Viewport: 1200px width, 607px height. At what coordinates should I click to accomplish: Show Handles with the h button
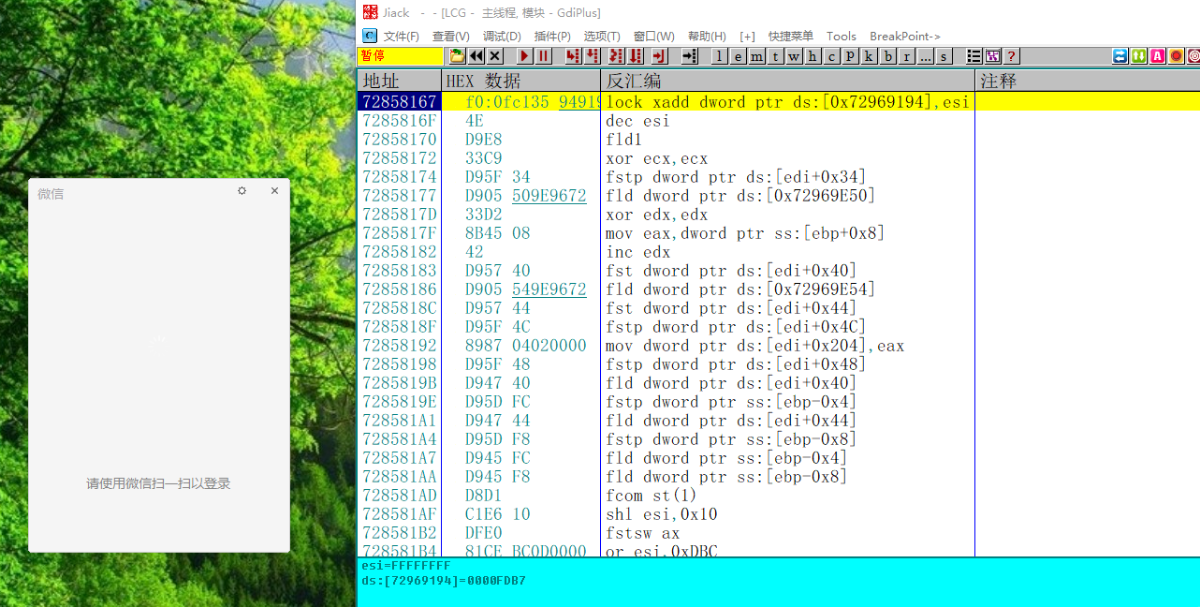(x=812, y=56)
